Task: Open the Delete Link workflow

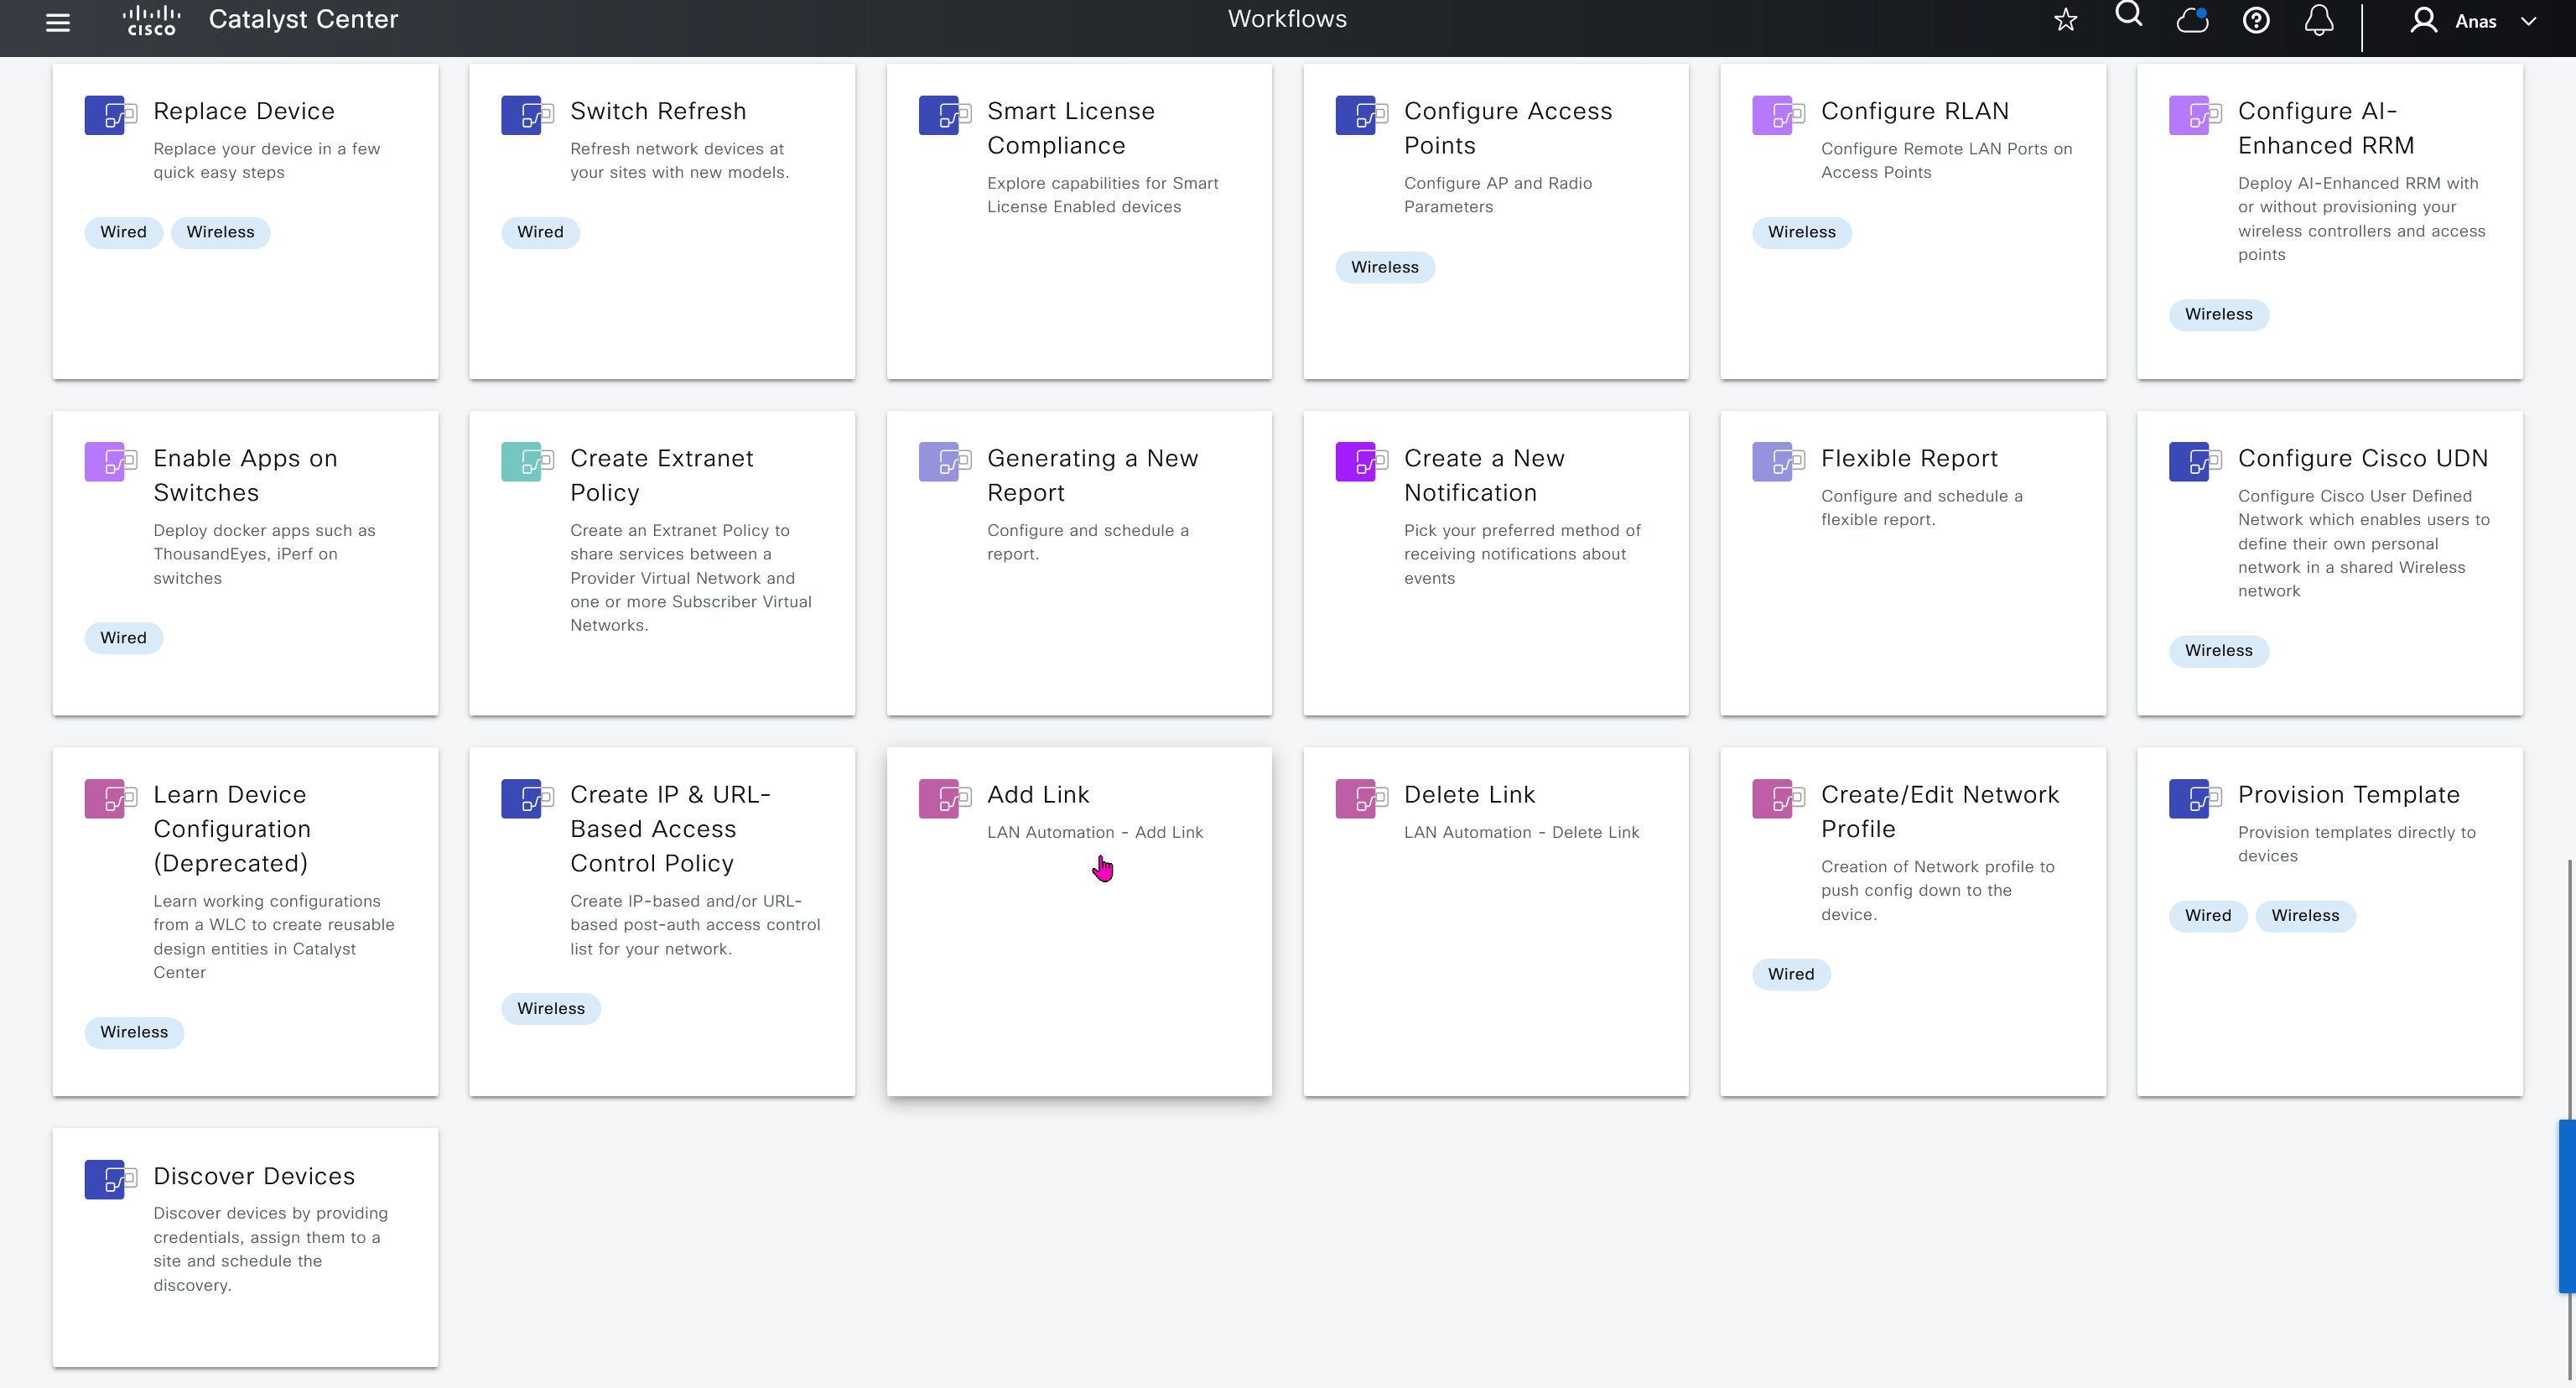Action: click(1468, 794)
